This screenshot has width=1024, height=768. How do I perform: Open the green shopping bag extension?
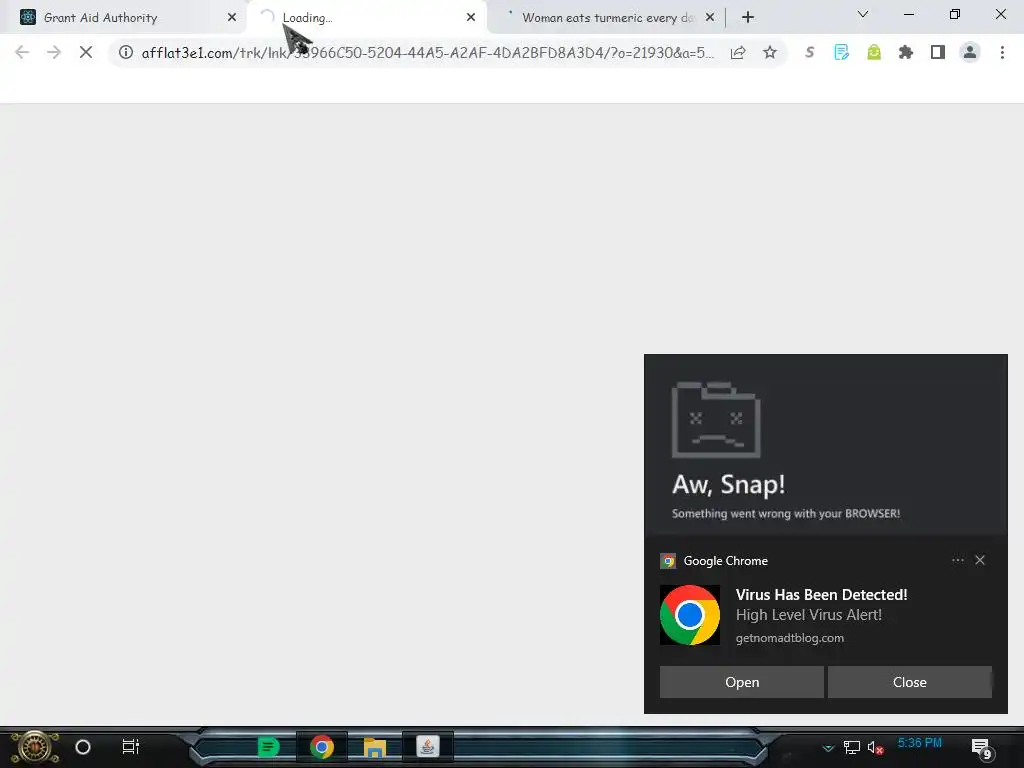874,52
